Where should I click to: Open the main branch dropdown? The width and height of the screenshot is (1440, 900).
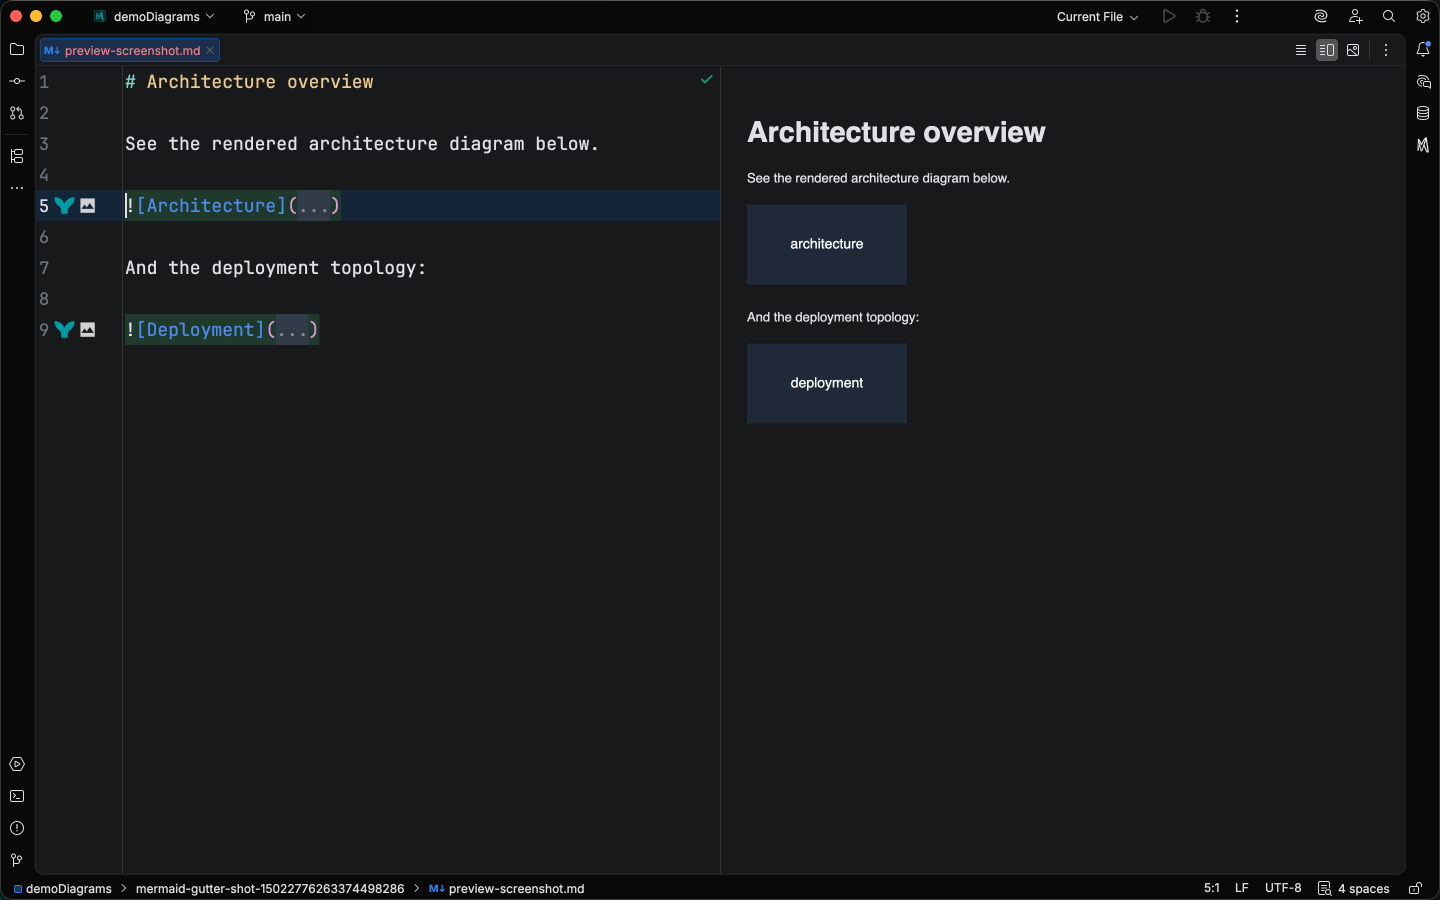274,16
